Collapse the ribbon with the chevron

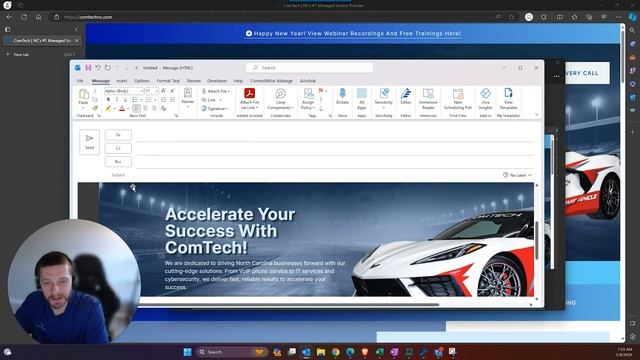[x=537, y=115]
